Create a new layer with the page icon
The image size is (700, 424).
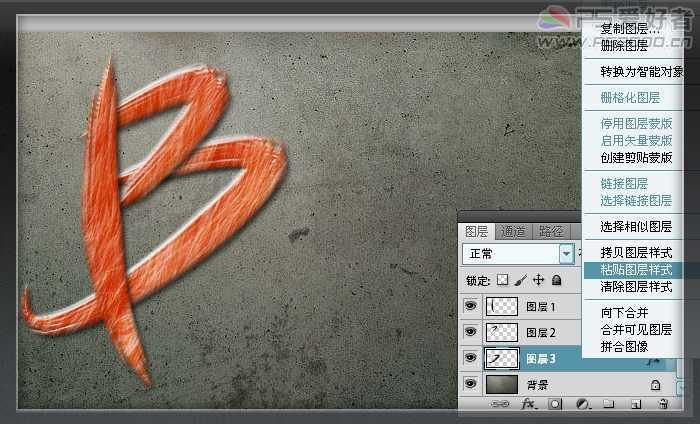(636, 404)
